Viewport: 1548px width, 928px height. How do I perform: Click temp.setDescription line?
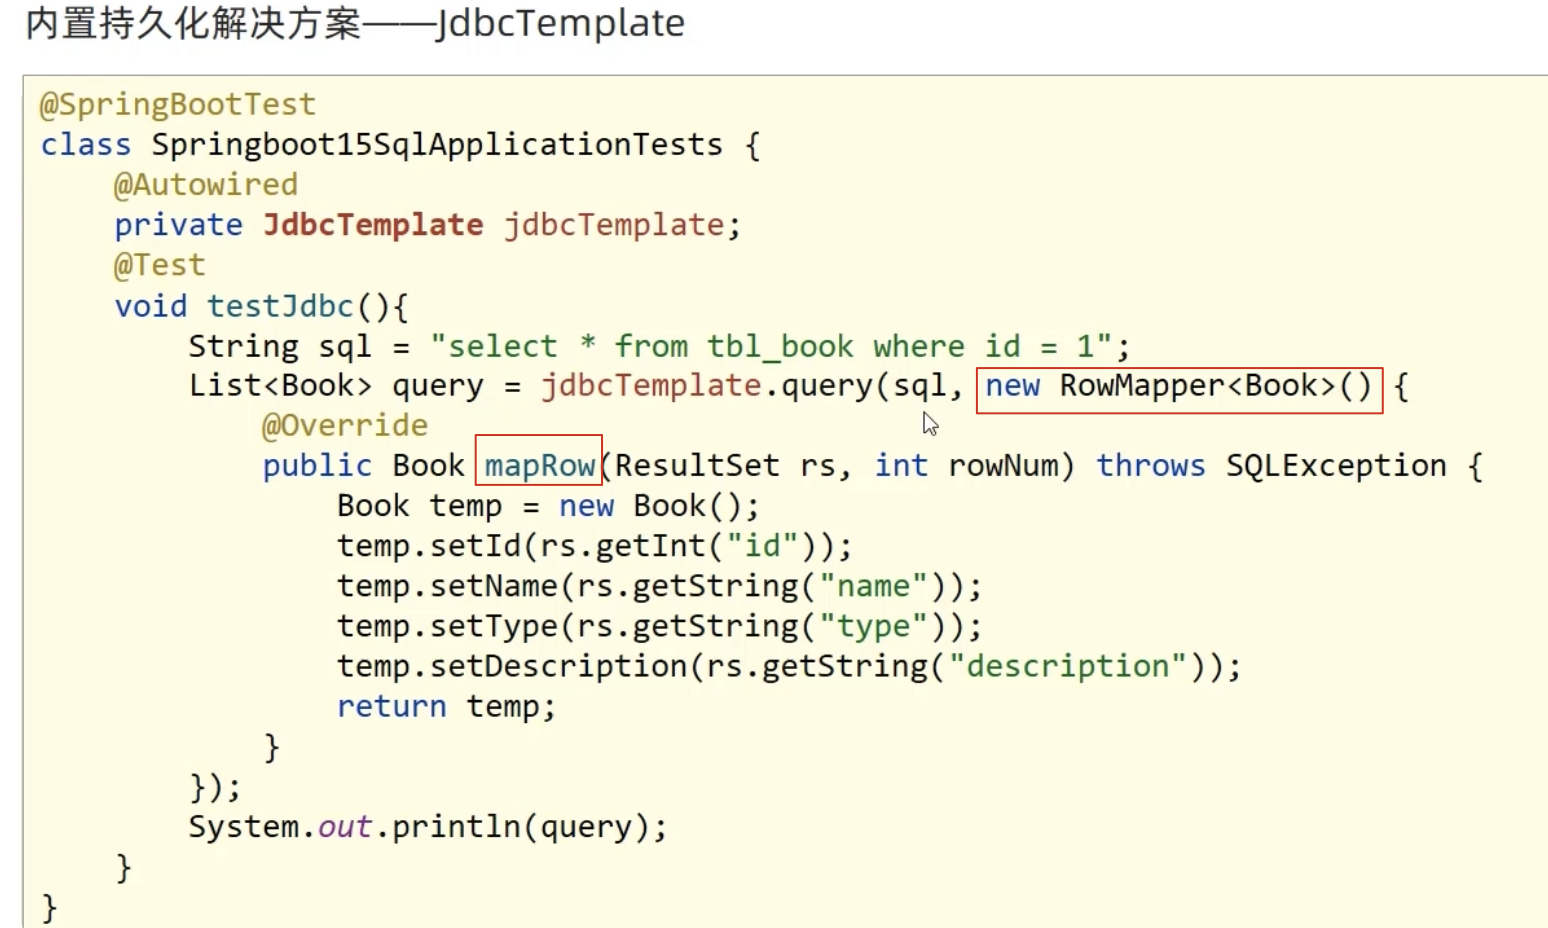[789, 666]
